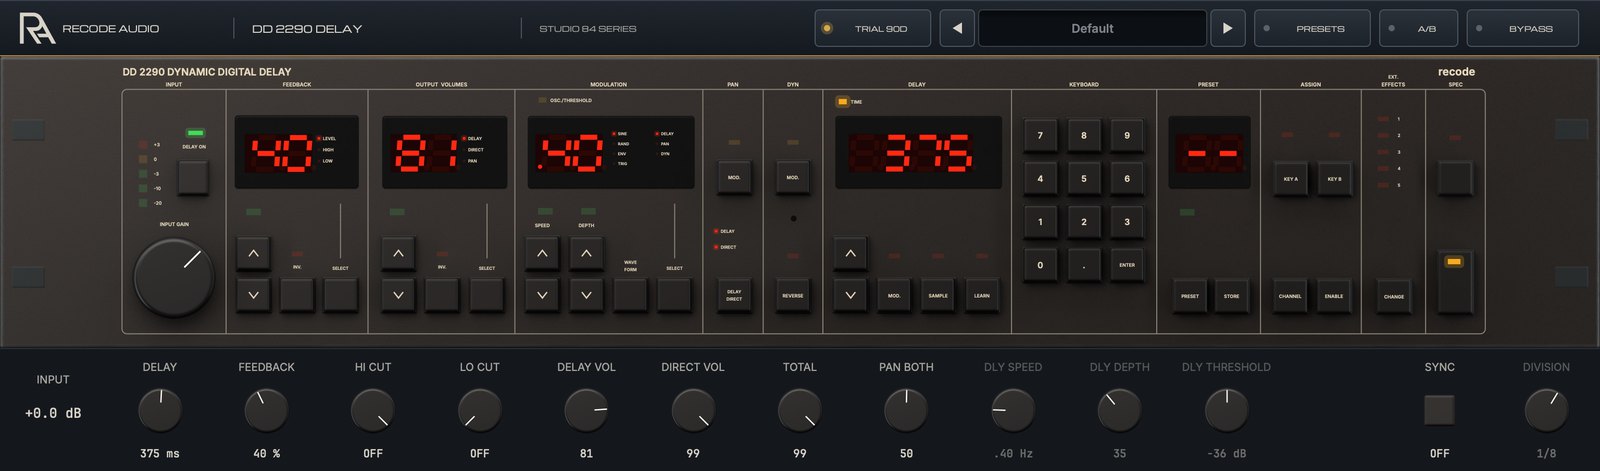The image size is (1600, 471).
Task: Click the Key B button
Action: pyautogui.click(x=1334, y=179)
